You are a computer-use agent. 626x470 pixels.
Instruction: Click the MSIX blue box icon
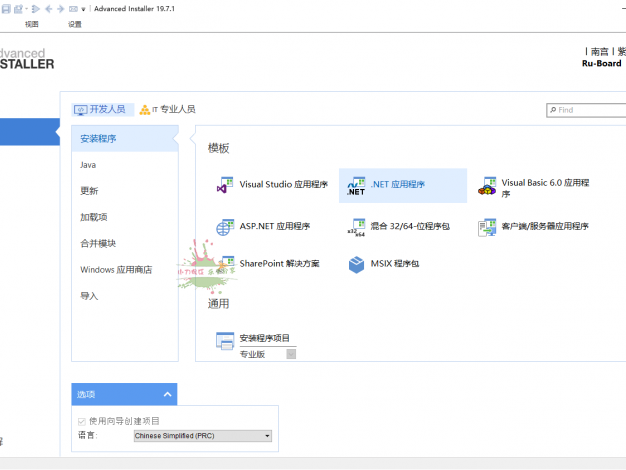356,264
